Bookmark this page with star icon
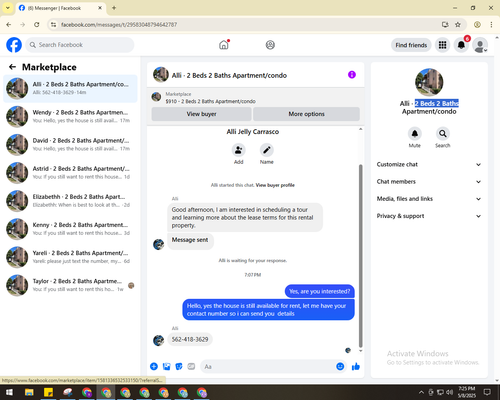This screenshot has height=400, width=500. (458, 24)
